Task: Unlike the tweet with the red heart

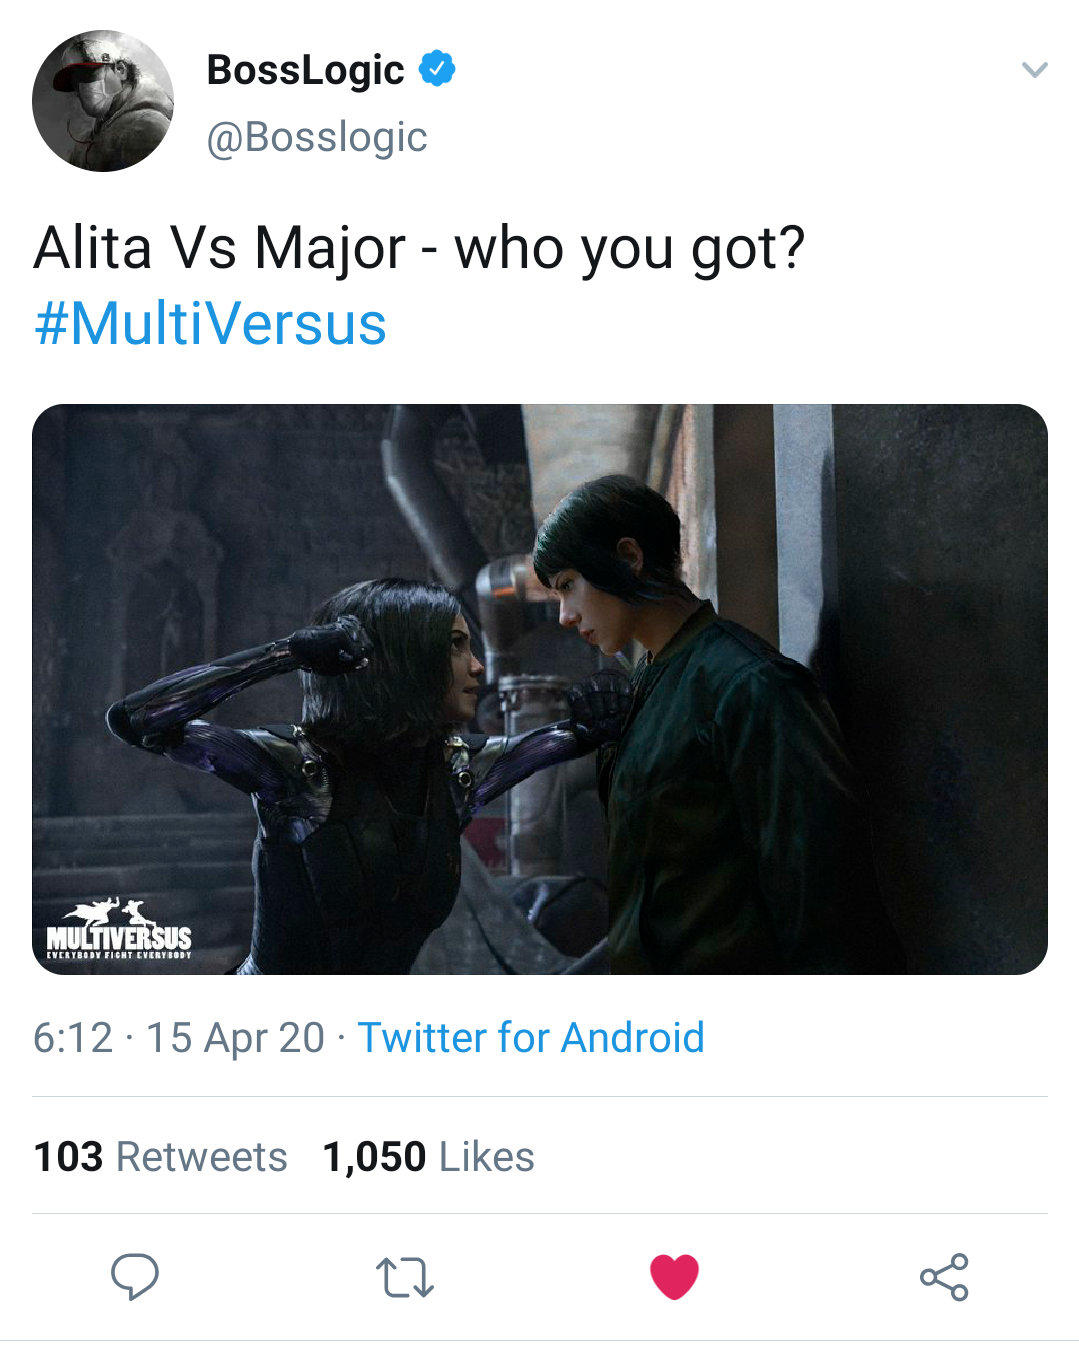Action: 674,1277
